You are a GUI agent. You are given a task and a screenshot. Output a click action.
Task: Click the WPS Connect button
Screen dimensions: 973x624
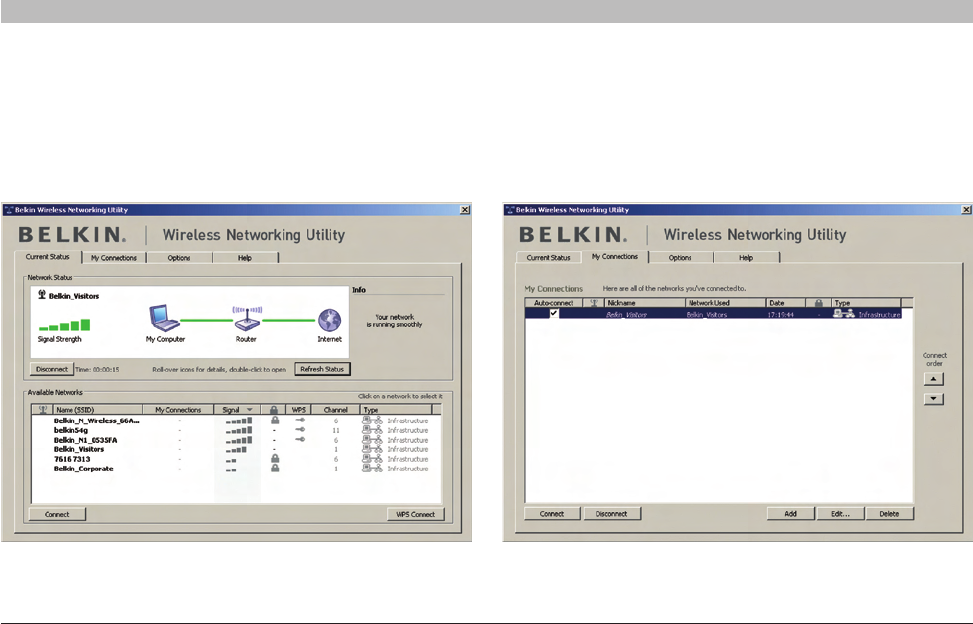click(416, 514)
